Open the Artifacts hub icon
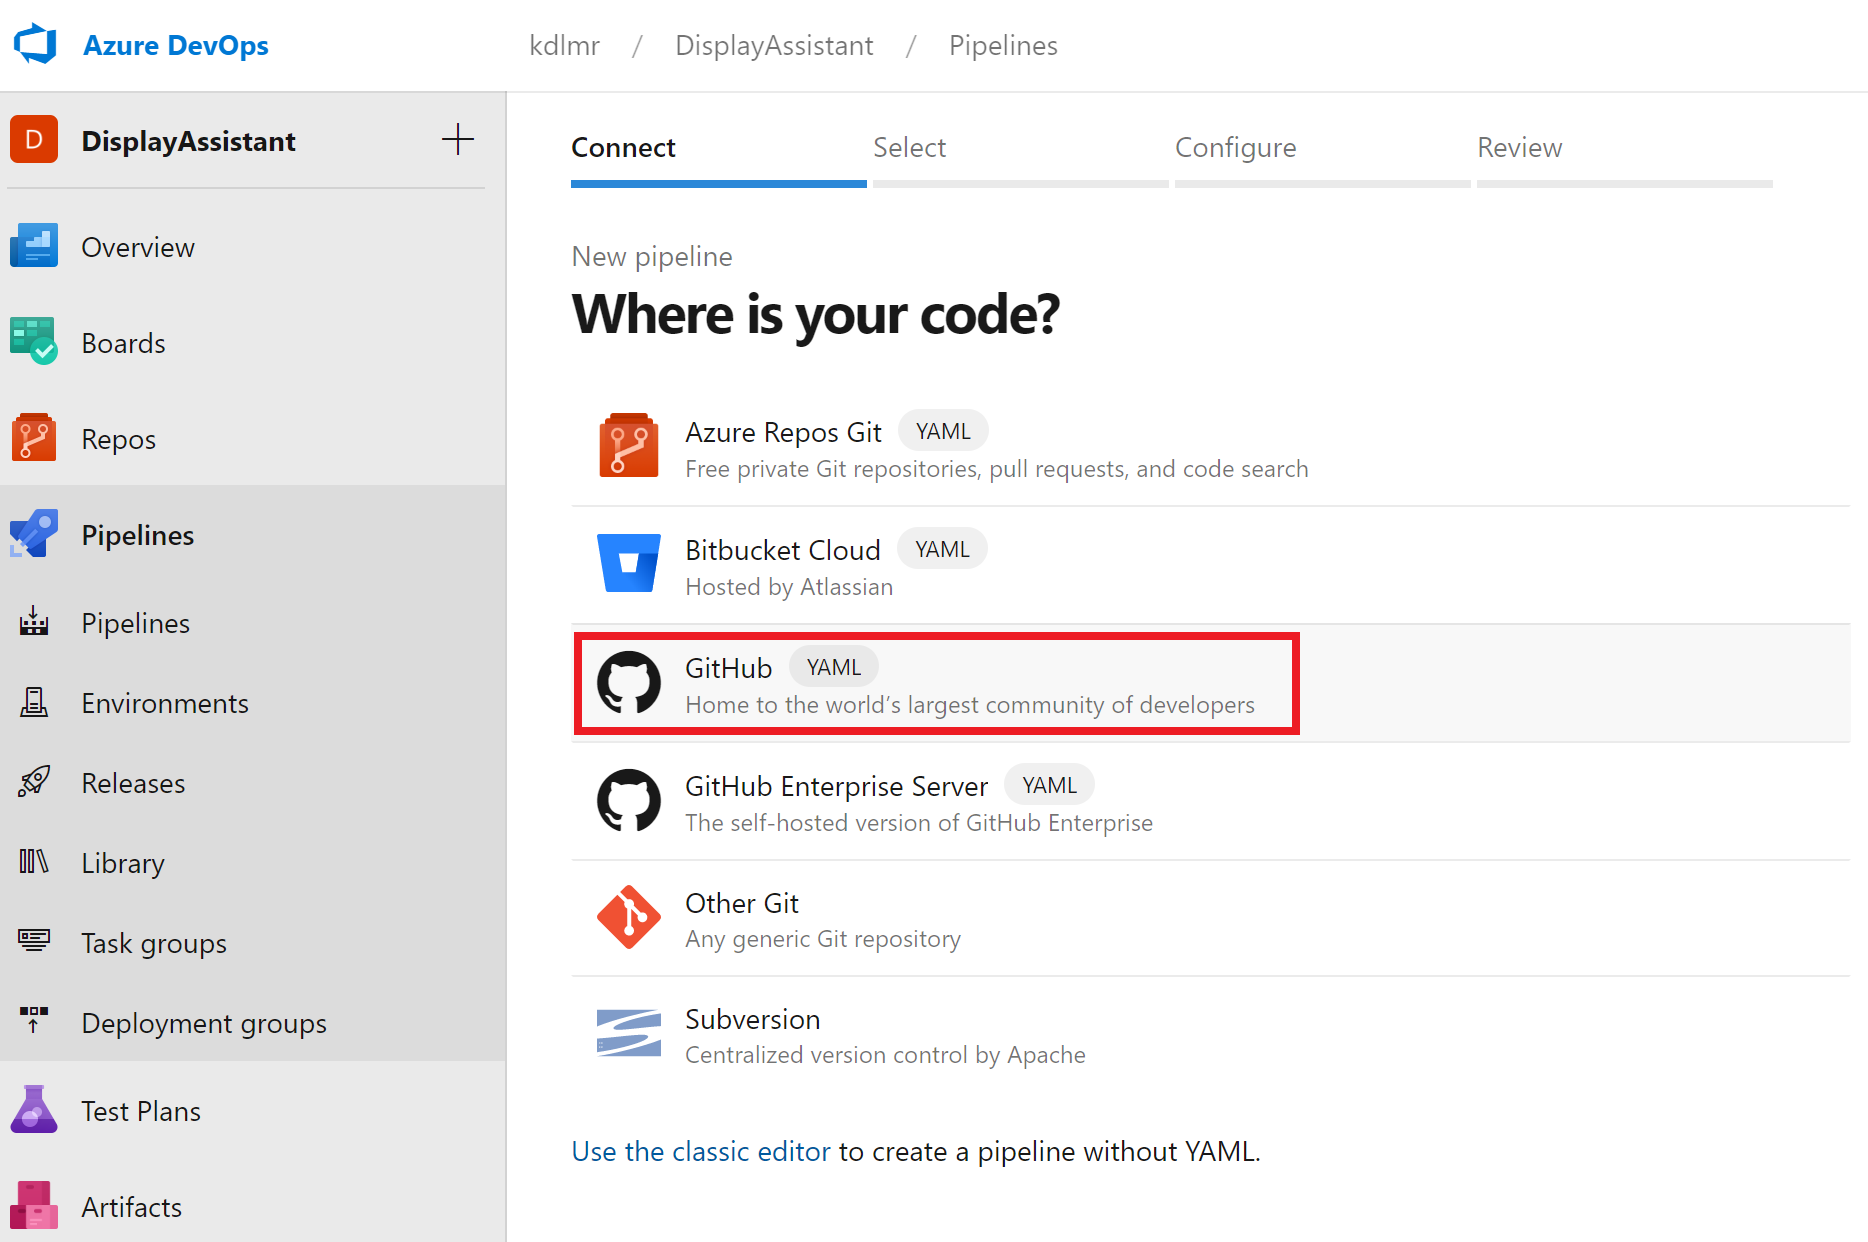Image resolution: width=1868 pixels, height=1242 pixels. coord(34,1206)
